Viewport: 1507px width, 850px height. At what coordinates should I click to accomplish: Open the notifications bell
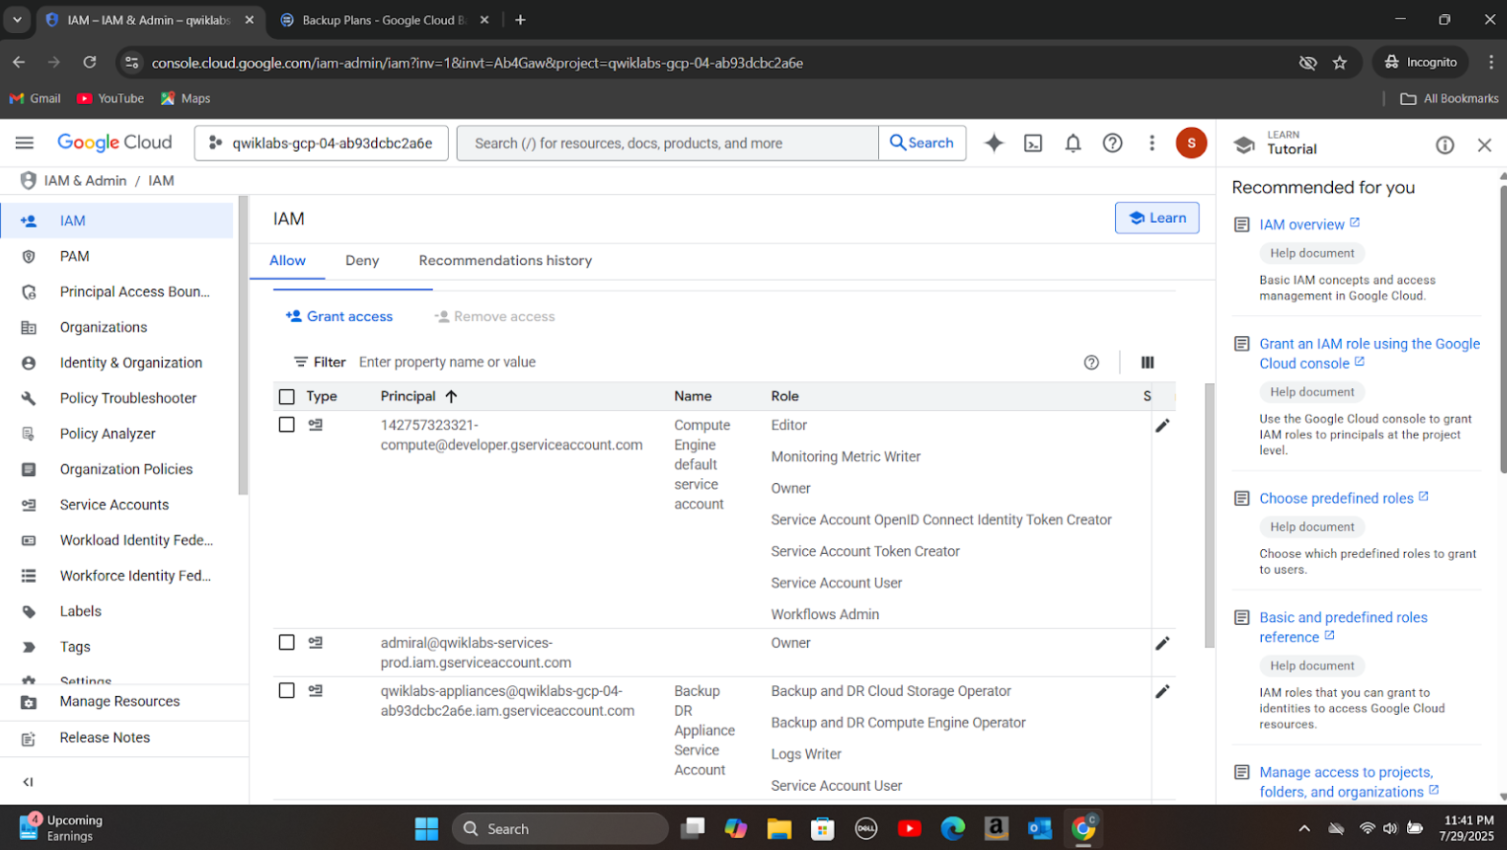pos(1073,143)
